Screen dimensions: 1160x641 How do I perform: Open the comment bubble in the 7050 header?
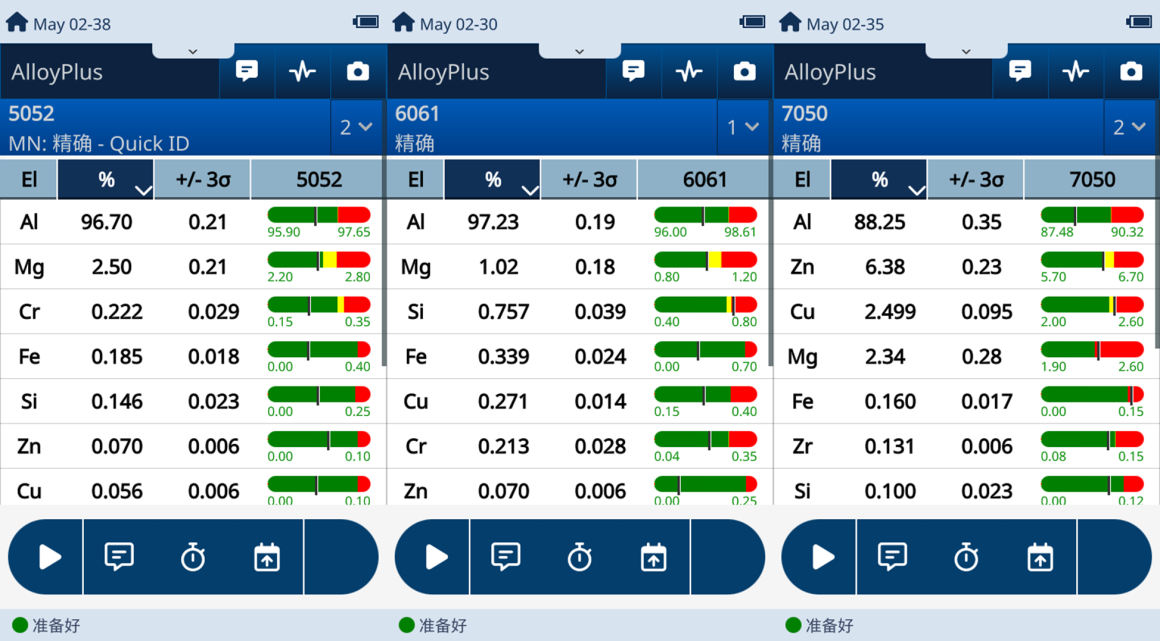[x=1020, y=71]
